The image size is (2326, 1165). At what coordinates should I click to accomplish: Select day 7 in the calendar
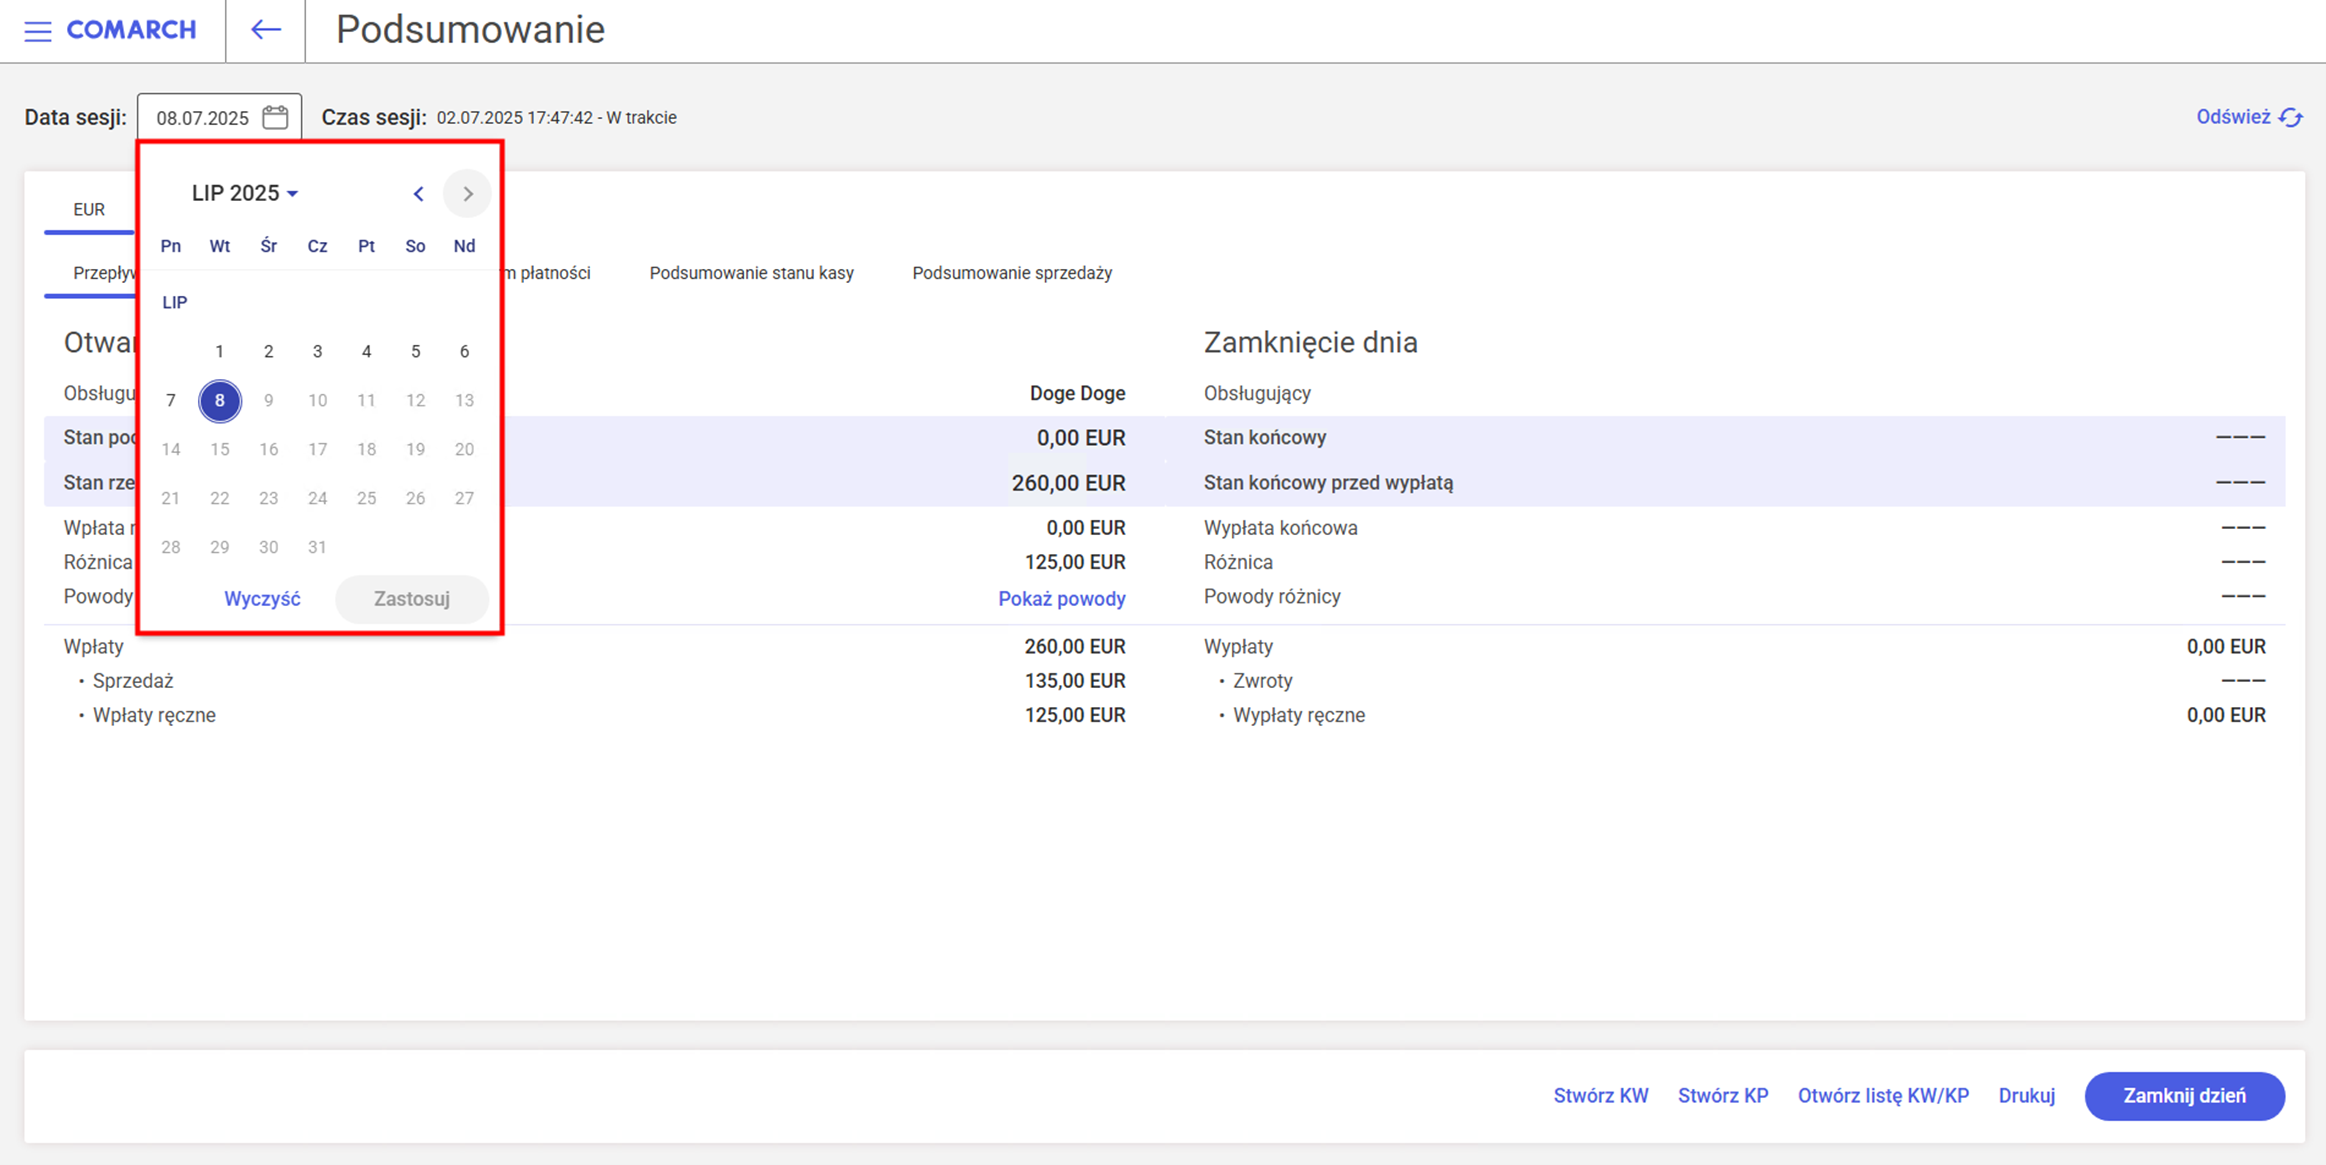point(171,401)
